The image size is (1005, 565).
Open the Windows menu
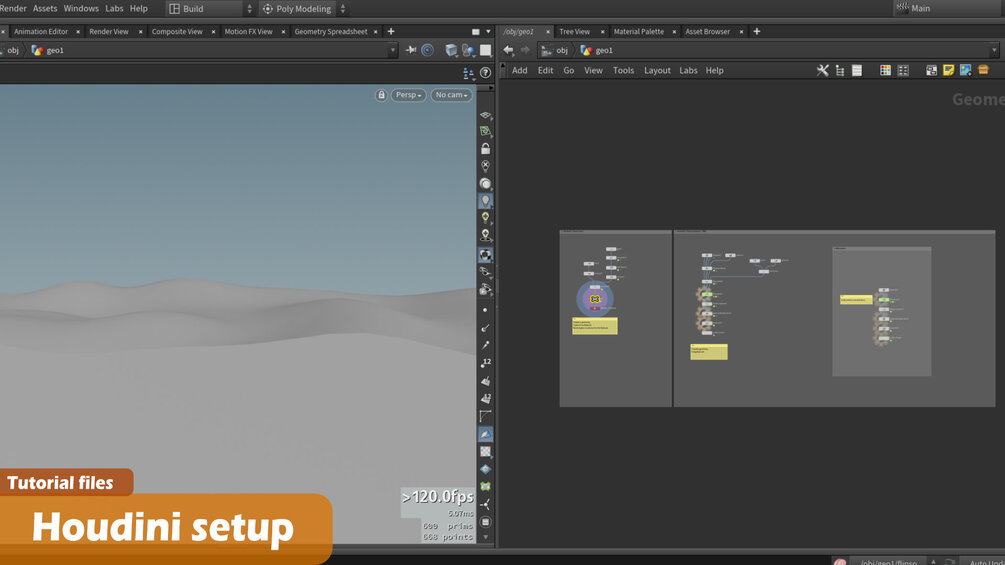pos(81,8)
